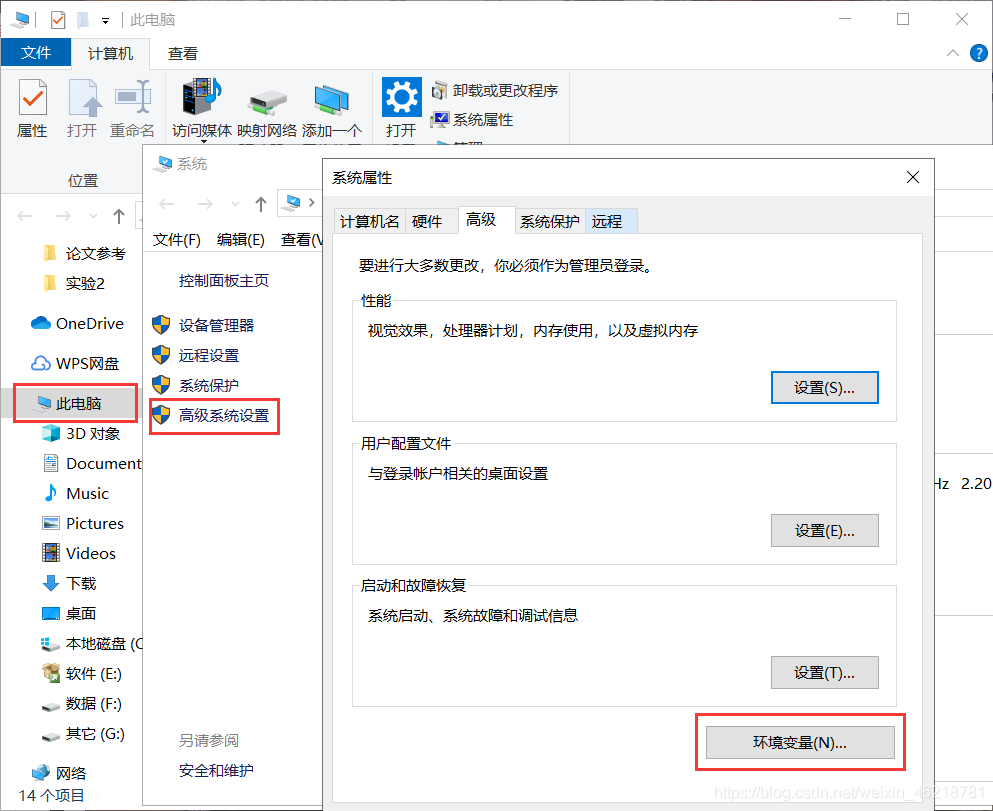The height and width of the screenshot is (811, 993).
Task: Select the 软件 (E:) drive
Action: [x=82, y=674]
